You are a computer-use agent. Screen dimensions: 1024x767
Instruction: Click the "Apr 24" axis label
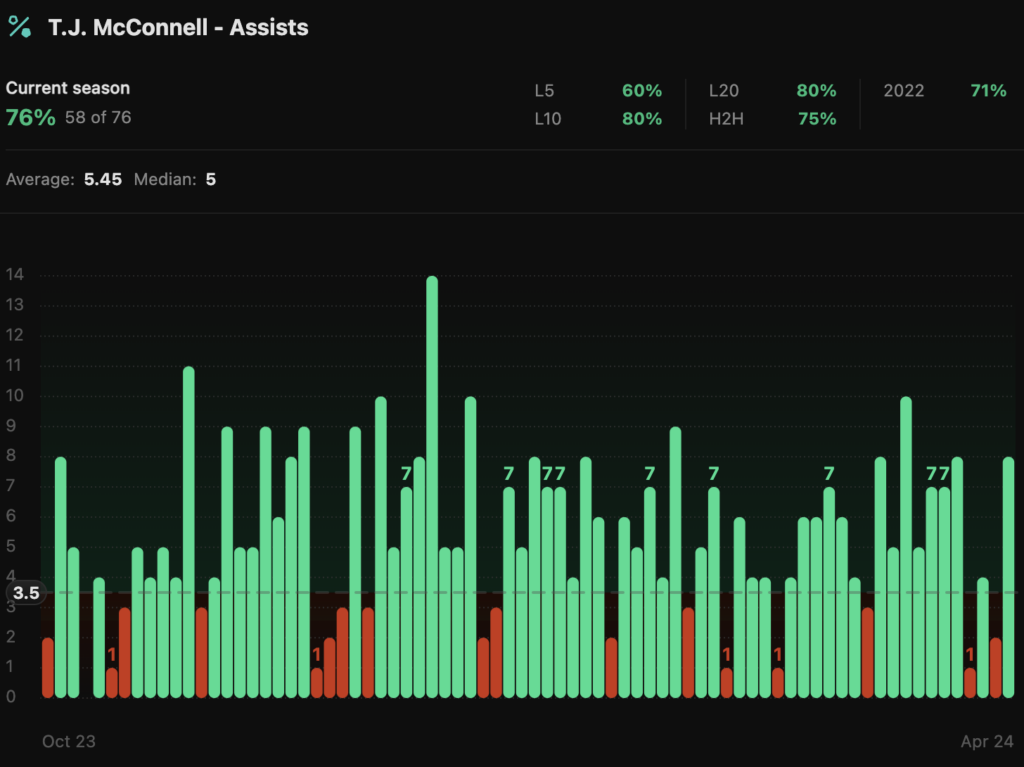987,742
